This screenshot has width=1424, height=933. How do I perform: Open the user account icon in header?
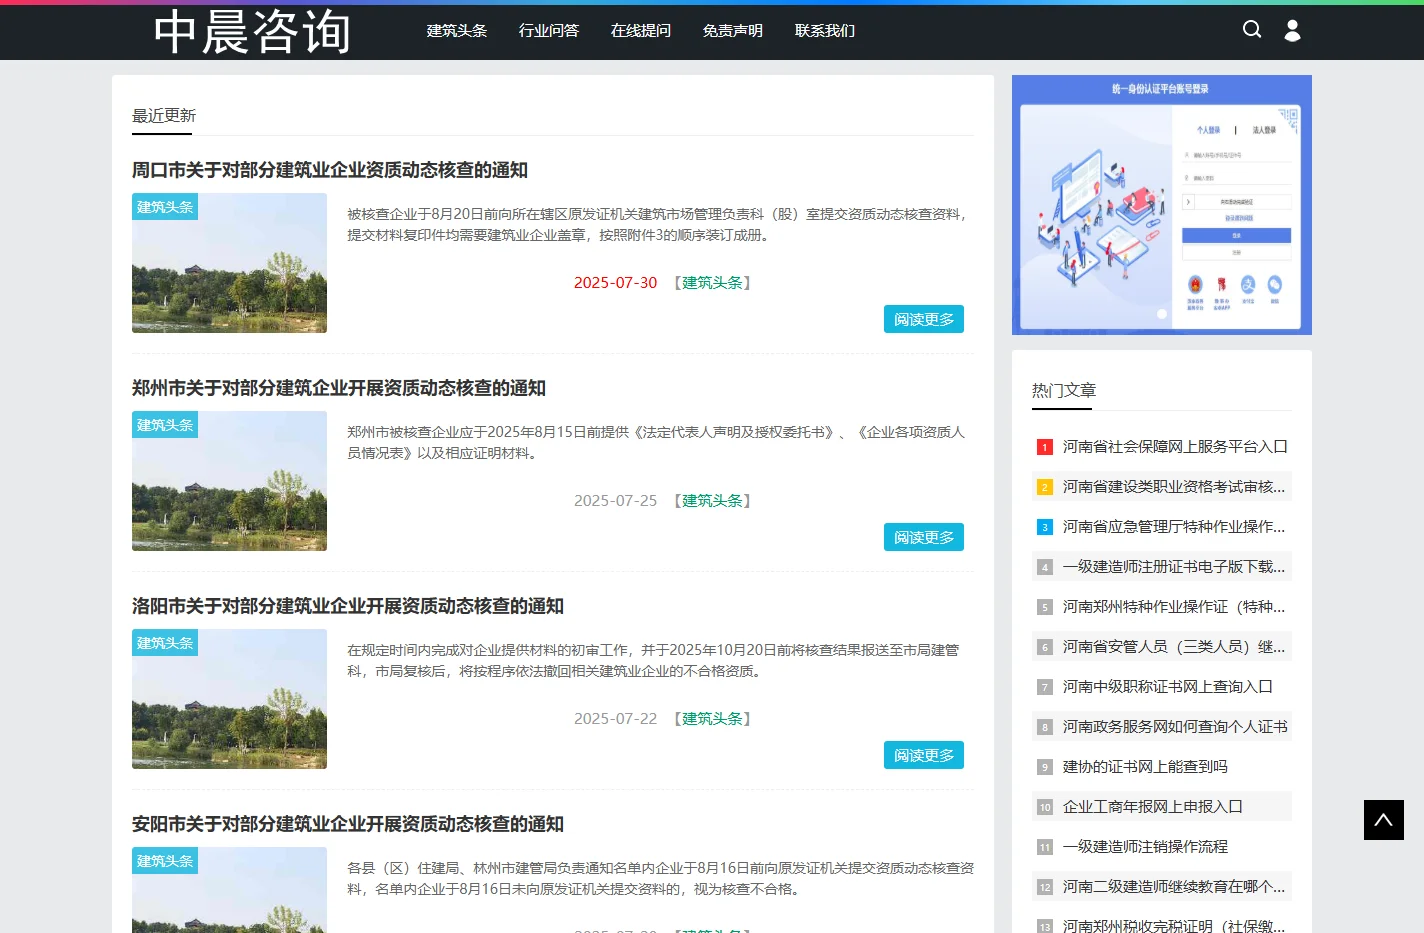(1292, 31)
